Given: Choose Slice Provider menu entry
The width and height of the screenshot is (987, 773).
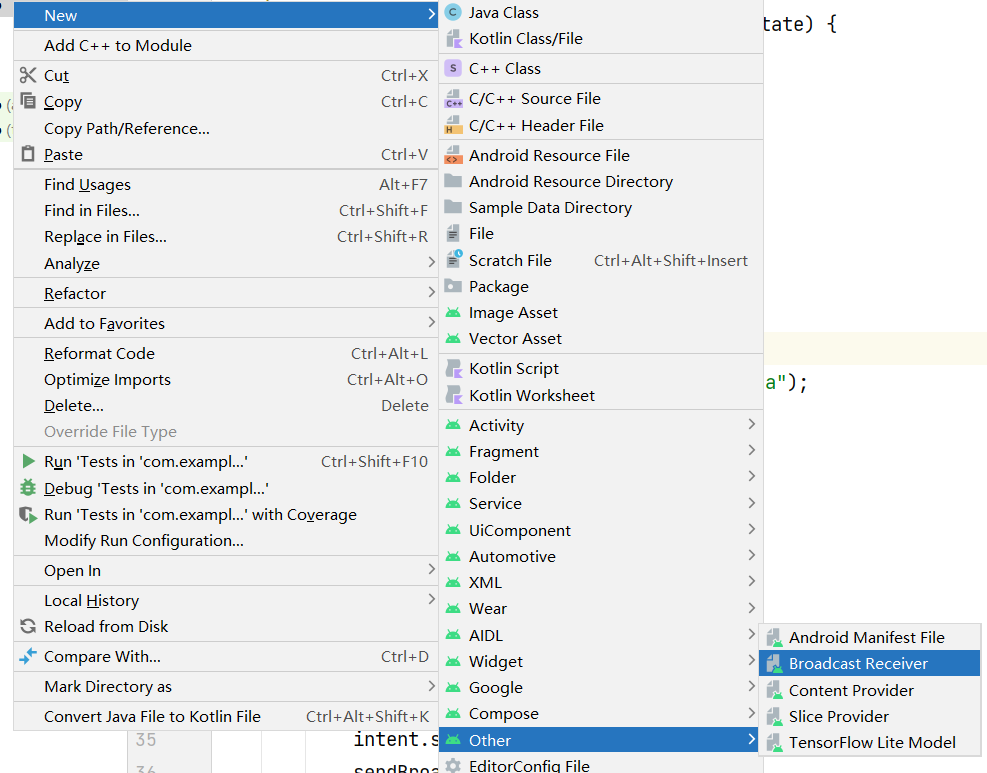Looking at the screenshot, I should coord(869,716).
